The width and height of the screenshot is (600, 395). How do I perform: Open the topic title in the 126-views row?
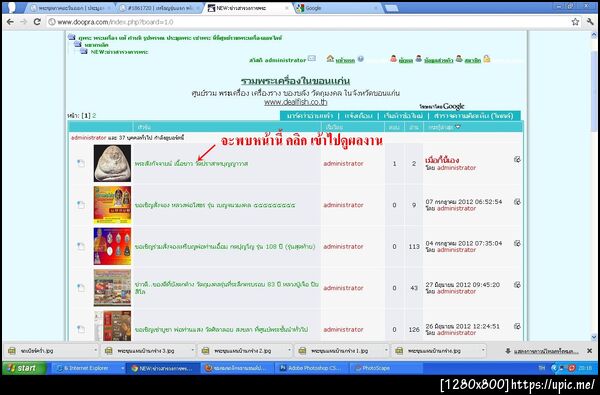click(222, 330)
